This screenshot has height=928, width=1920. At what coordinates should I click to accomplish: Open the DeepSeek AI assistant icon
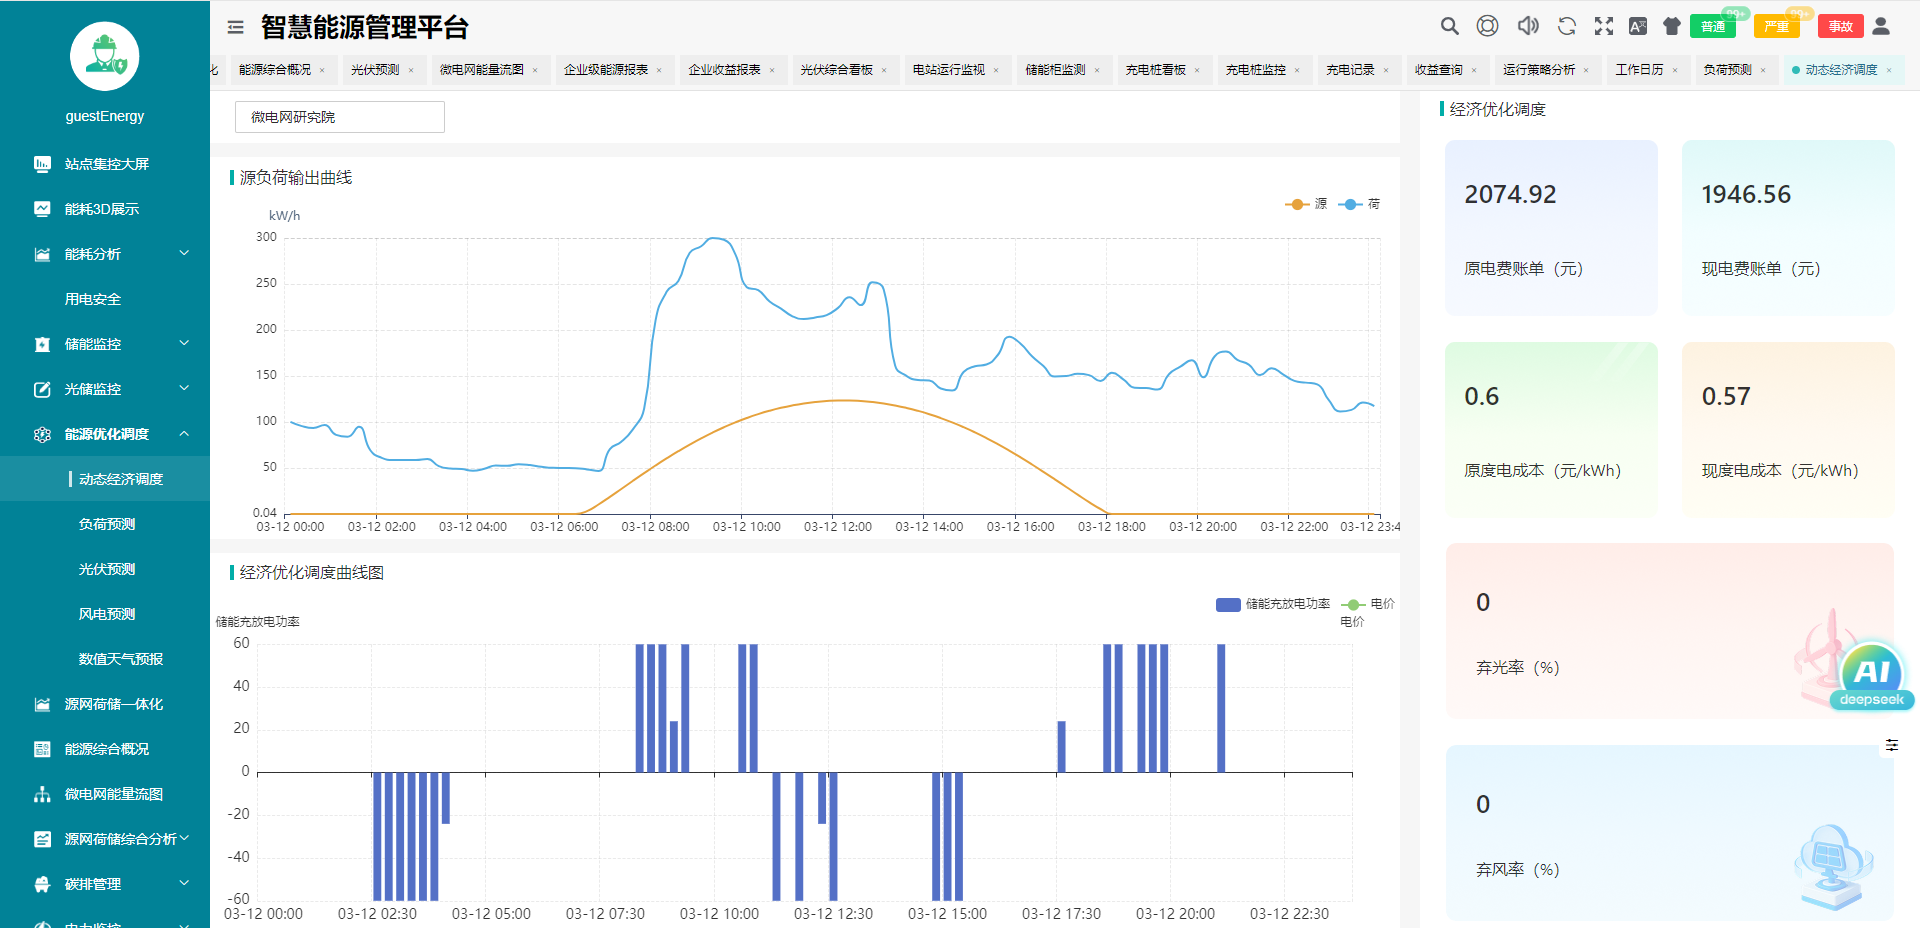click(x=1871, y=675)
